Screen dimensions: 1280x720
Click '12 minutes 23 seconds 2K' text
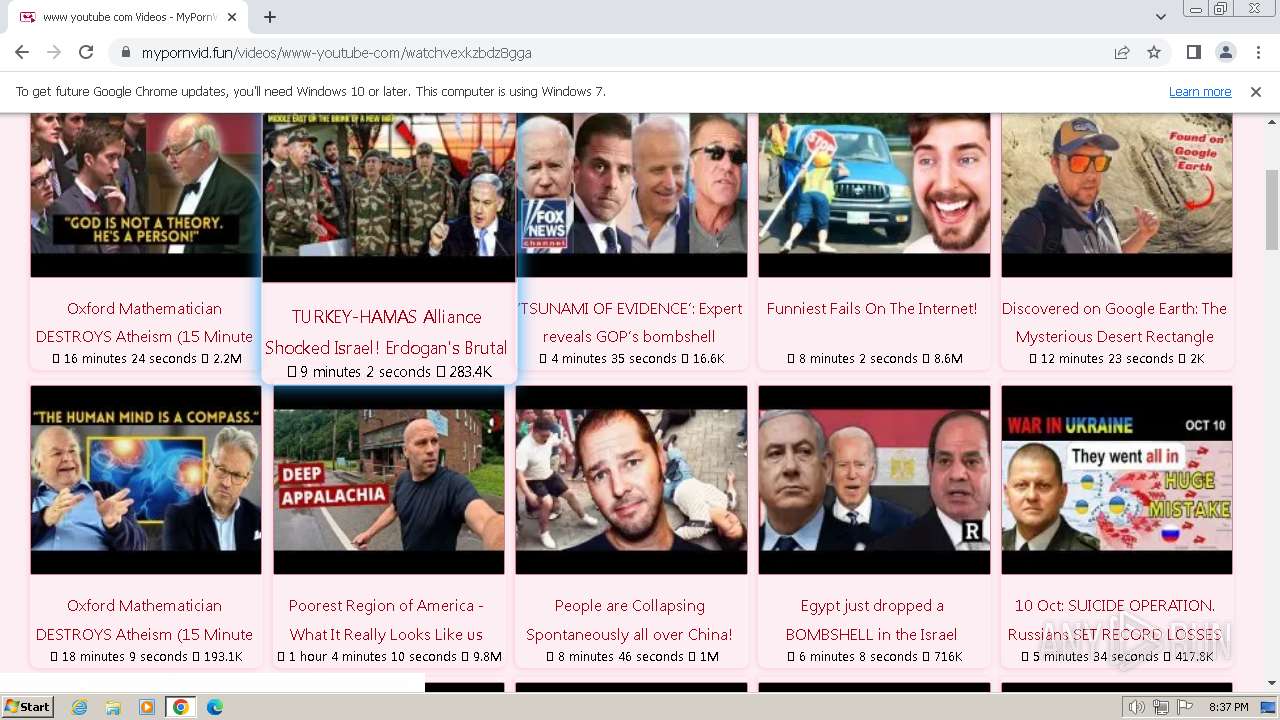click(1117, 359)
